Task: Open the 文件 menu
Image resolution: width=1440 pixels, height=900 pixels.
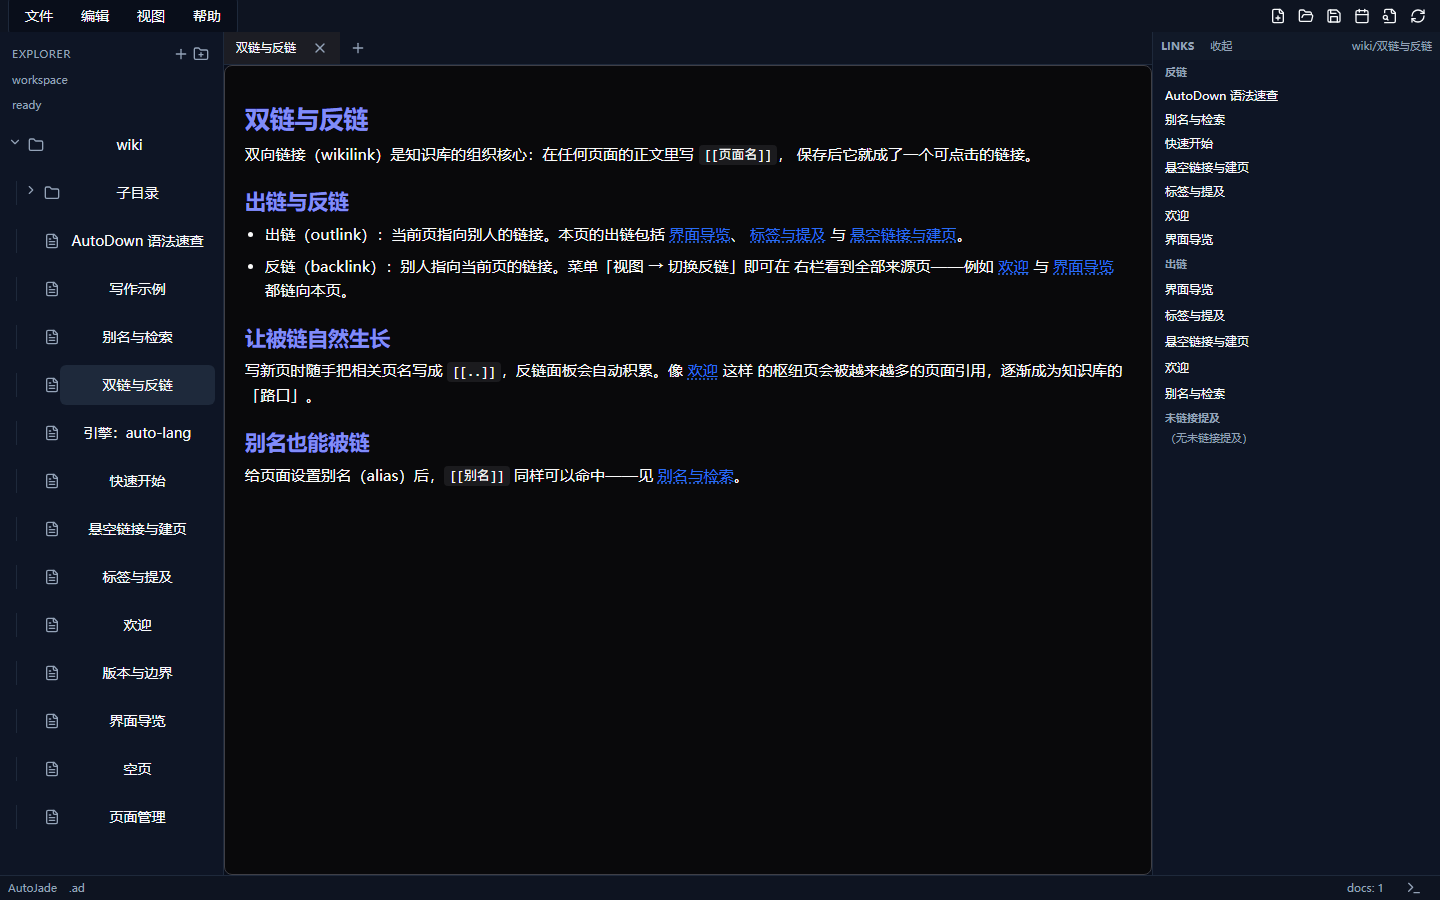Action: (39, 16)
